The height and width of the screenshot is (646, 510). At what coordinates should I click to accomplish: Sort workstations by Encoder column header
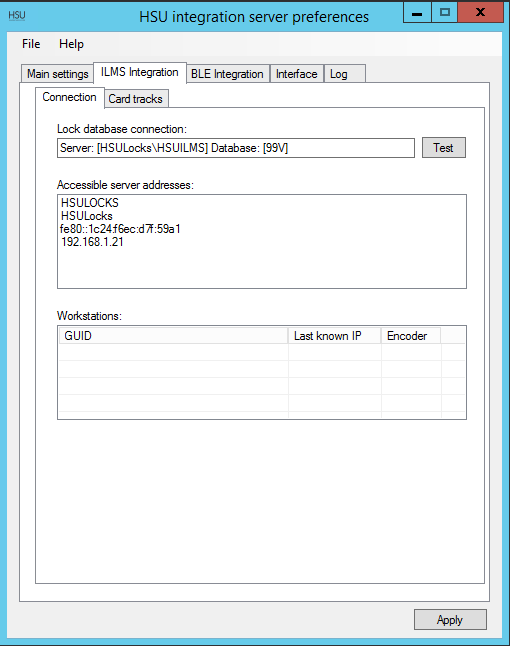(411, 336)
